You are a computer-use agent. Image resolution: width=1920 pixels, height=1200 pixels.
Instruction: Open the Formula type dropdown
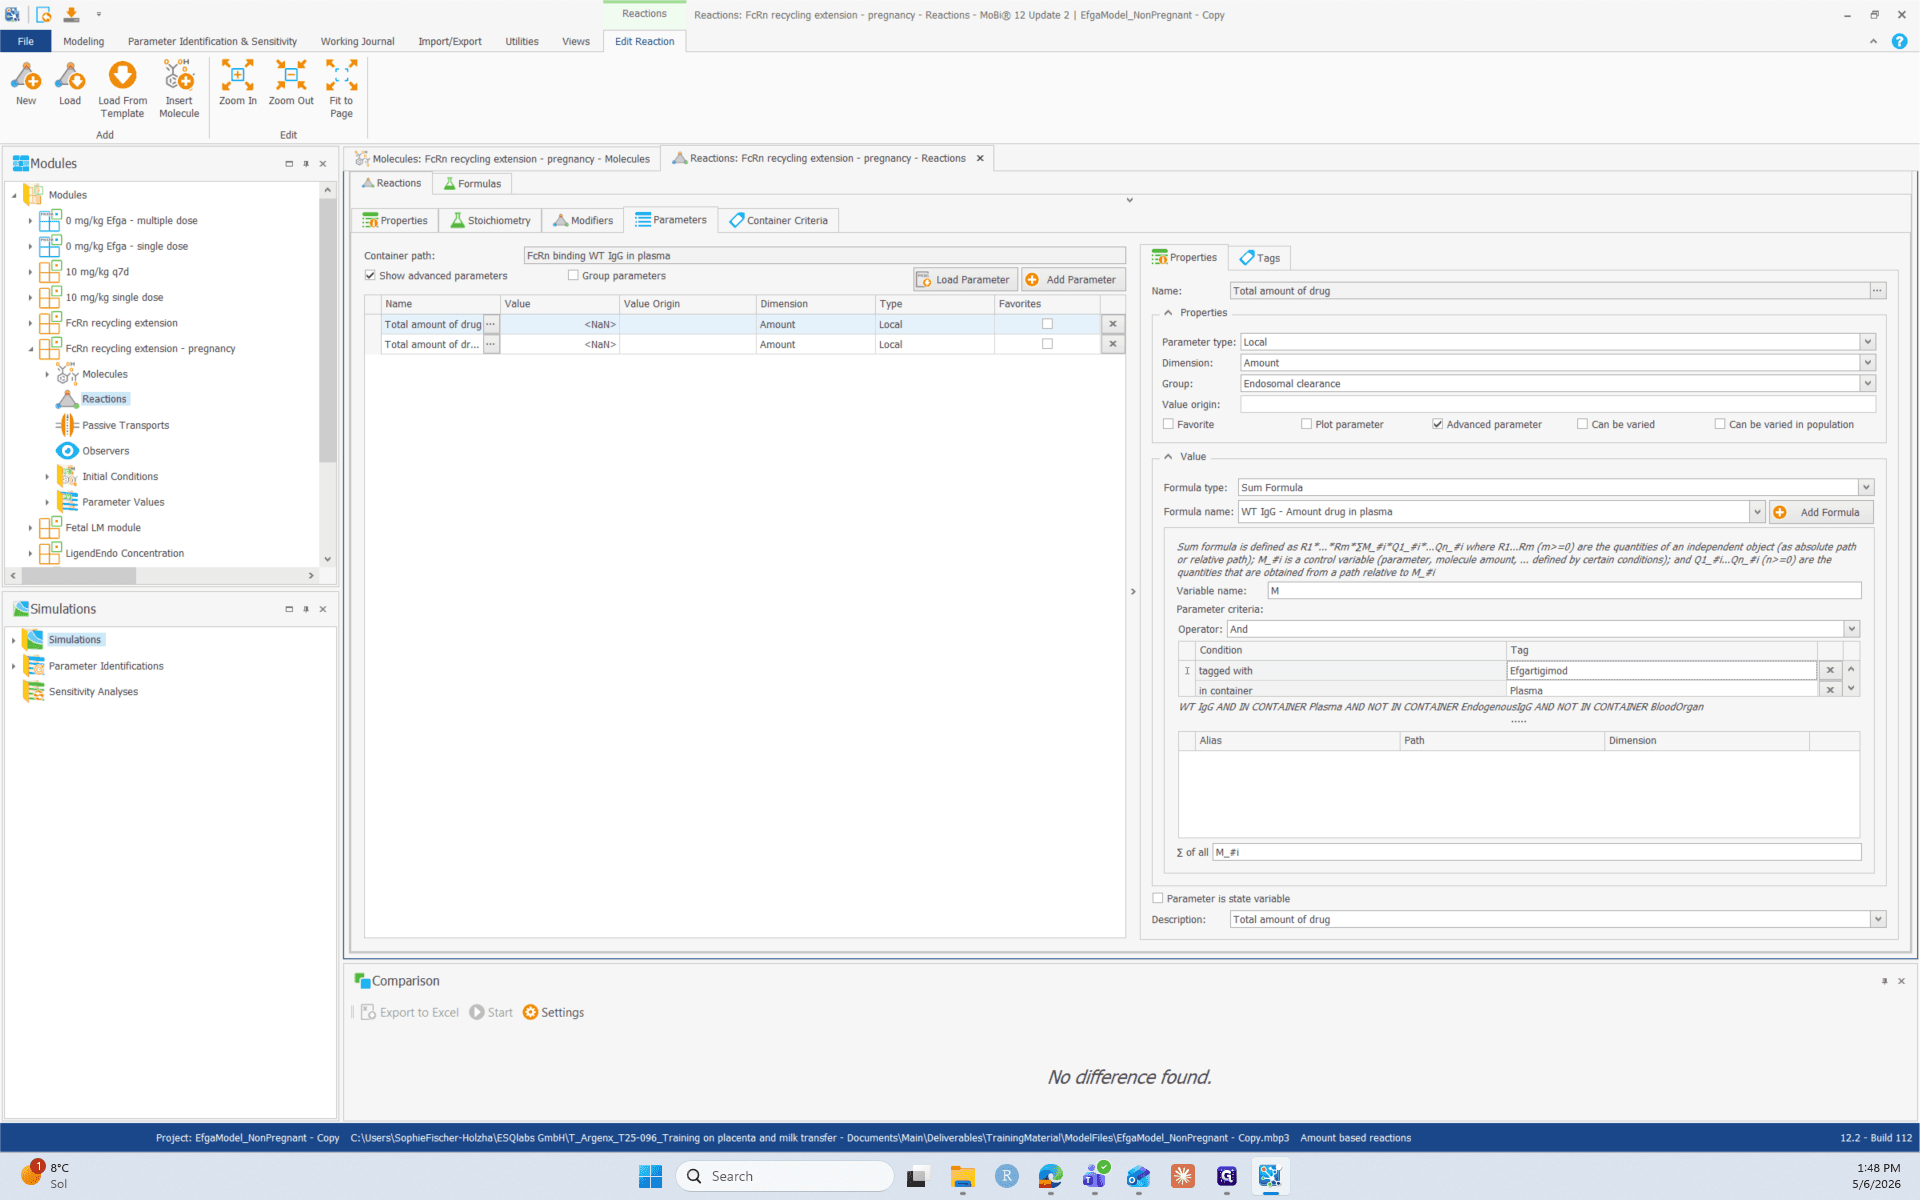[1865, 488]
